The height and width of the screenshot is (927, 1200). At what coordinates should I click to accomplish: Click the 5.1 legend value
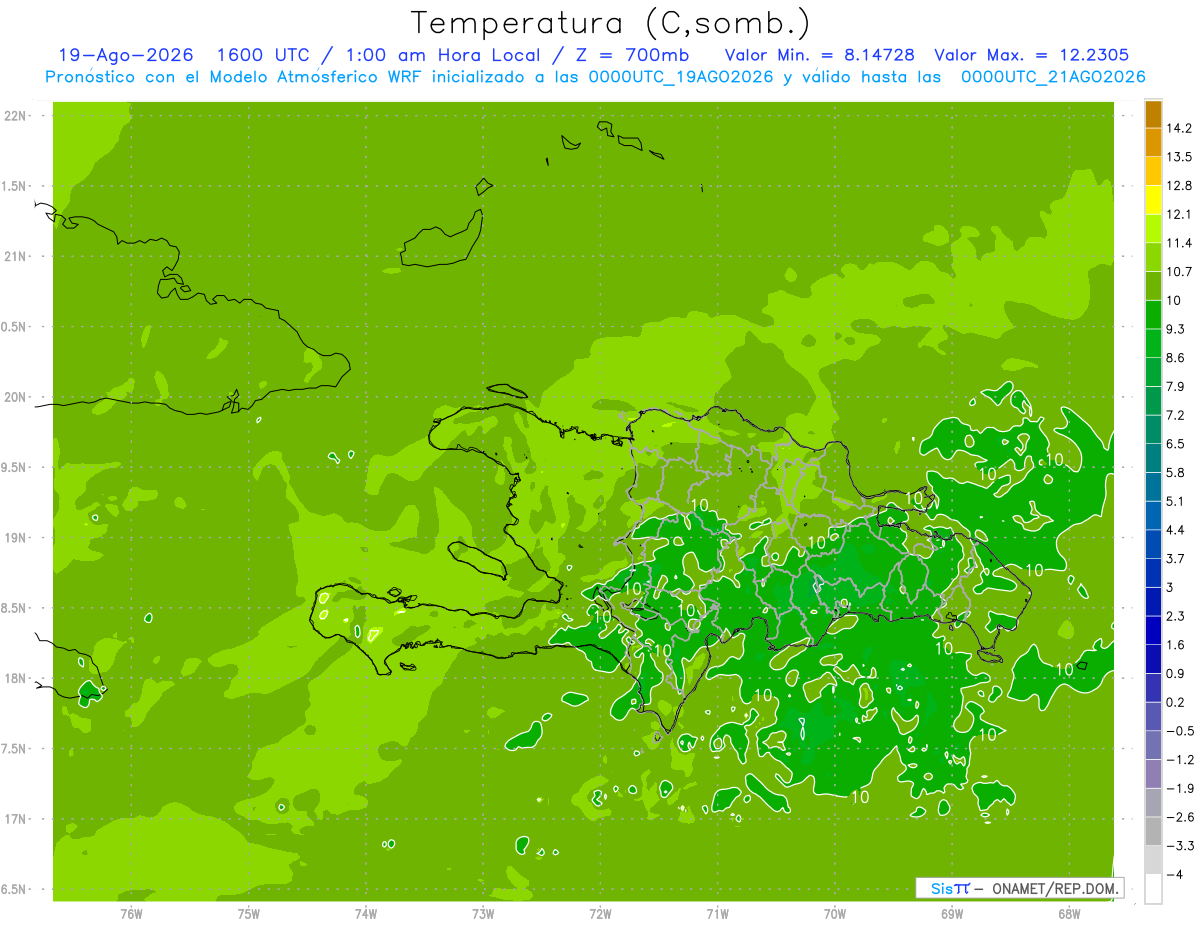click(x=1176, y=501)
